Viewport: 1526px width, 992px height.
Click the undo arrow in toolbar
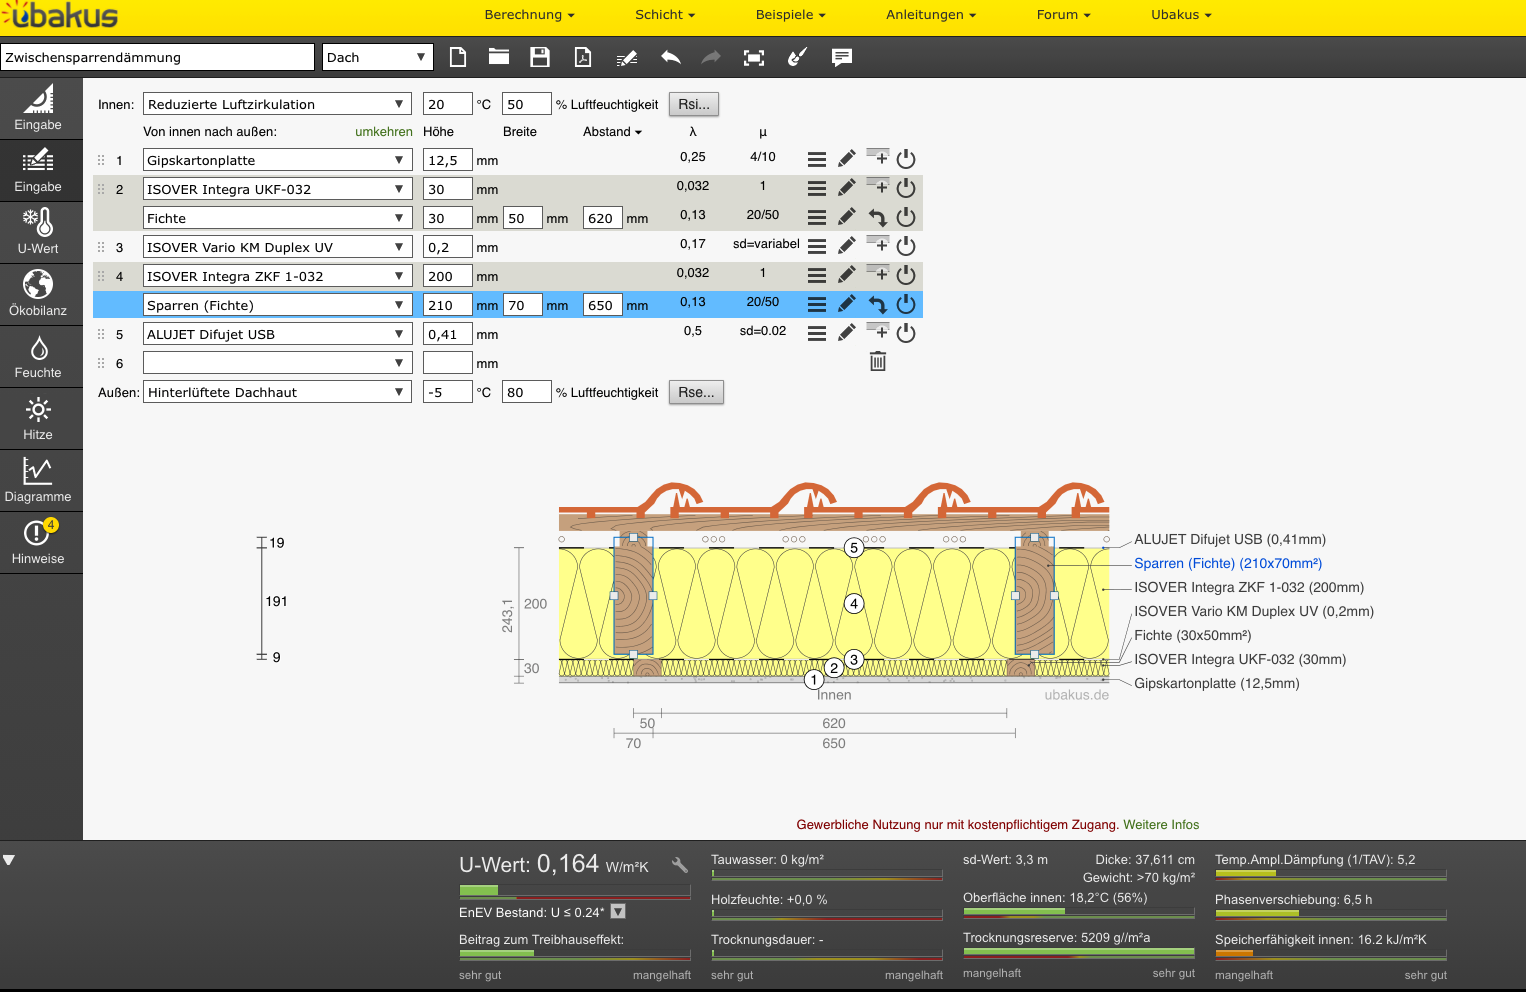[670, 57]
